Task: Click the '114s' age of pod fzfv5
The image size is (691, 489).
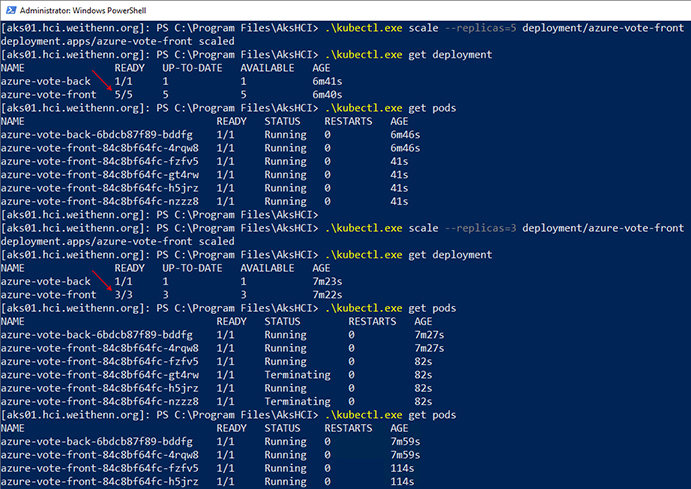Action: 402,468
